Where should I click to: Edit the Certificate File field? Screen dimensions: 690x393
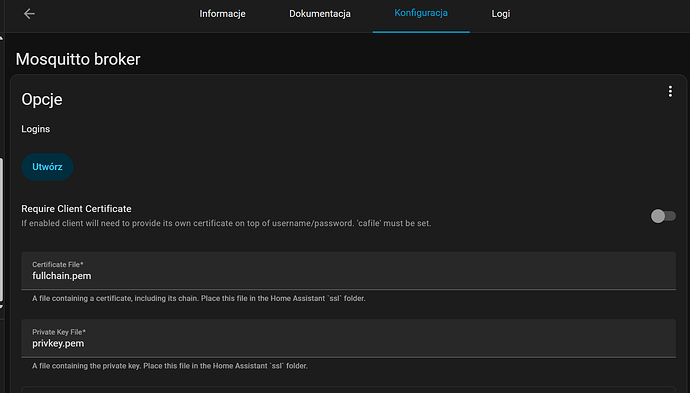(x=349, y=271)
